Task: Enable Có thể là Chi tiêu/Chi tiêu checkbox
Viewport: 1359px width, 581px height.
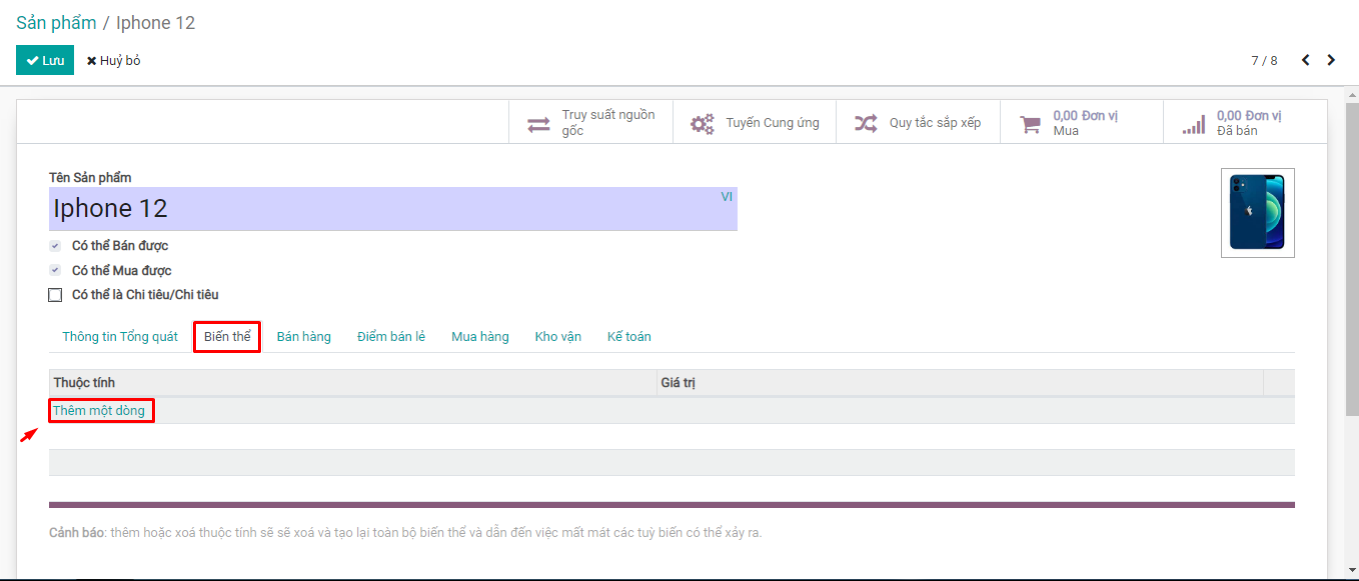Action: pyautogui.click(x=55, y=295)
